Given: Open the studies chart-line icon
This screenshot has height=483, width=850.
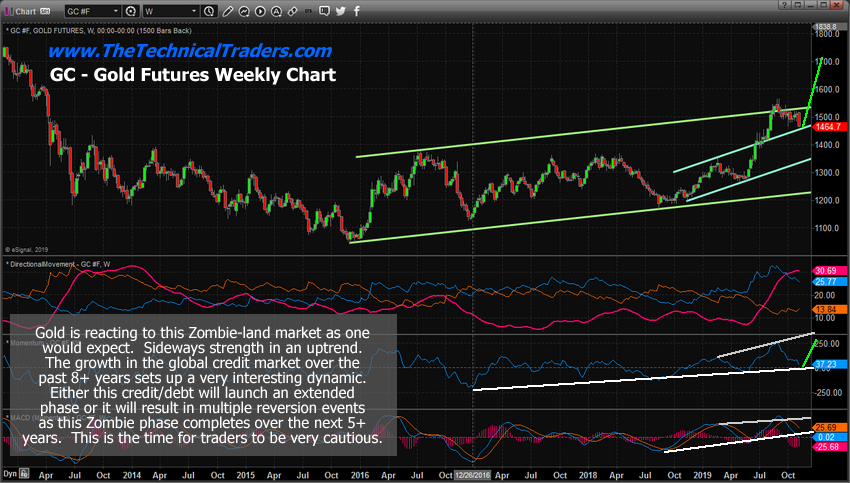Looking at the screenshot, I should coord(244,11).
